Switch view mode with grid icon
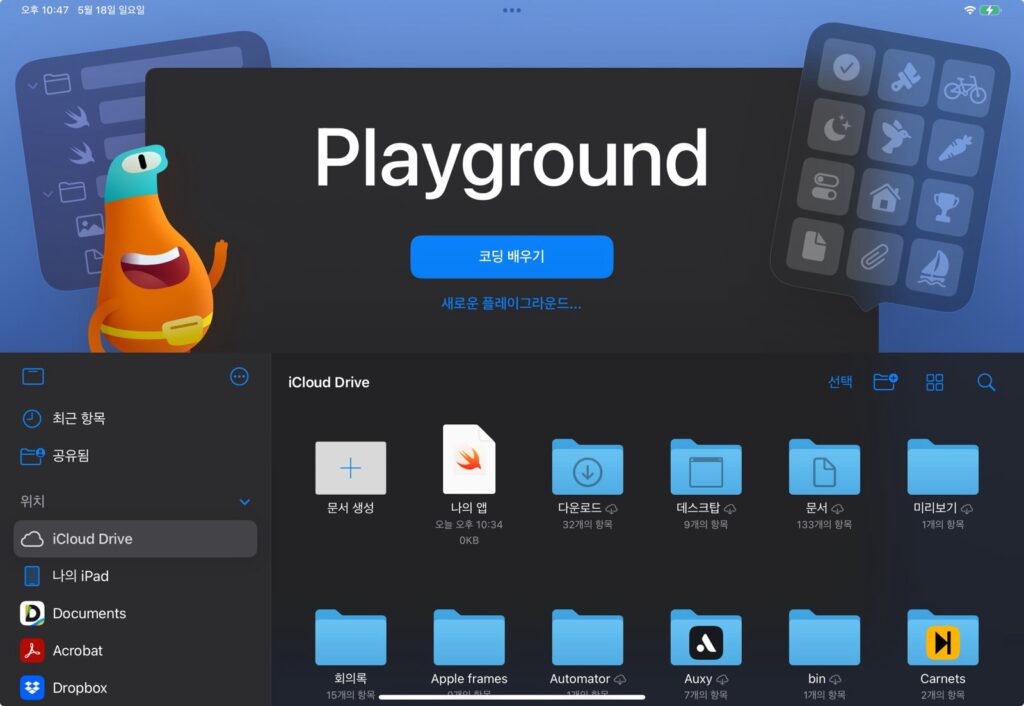Viewport: 1024px width, 706px height. click(x=935, y=382)
